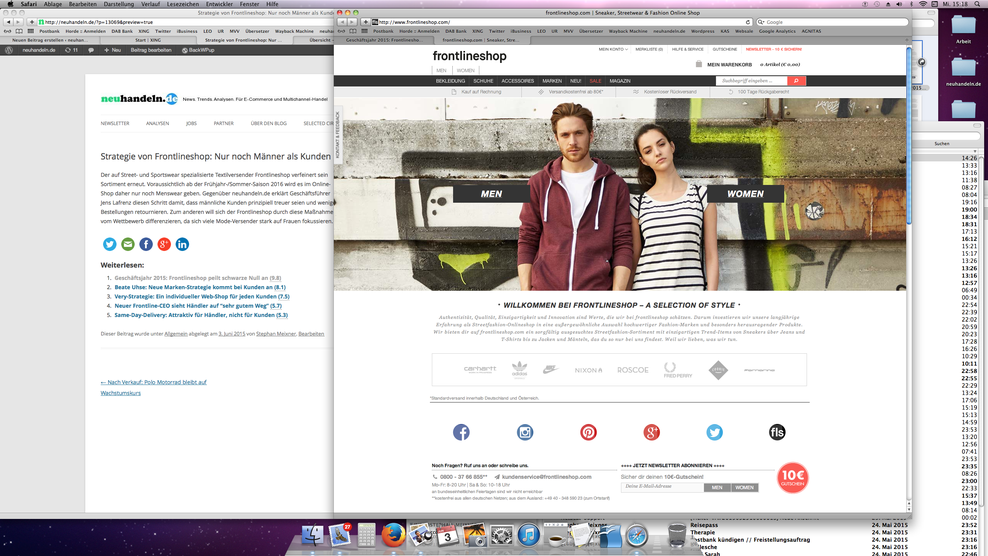Open the SALE navigation item
Image resolution: width=988 pixels, height=556 pixels.
tap(595, 81)
